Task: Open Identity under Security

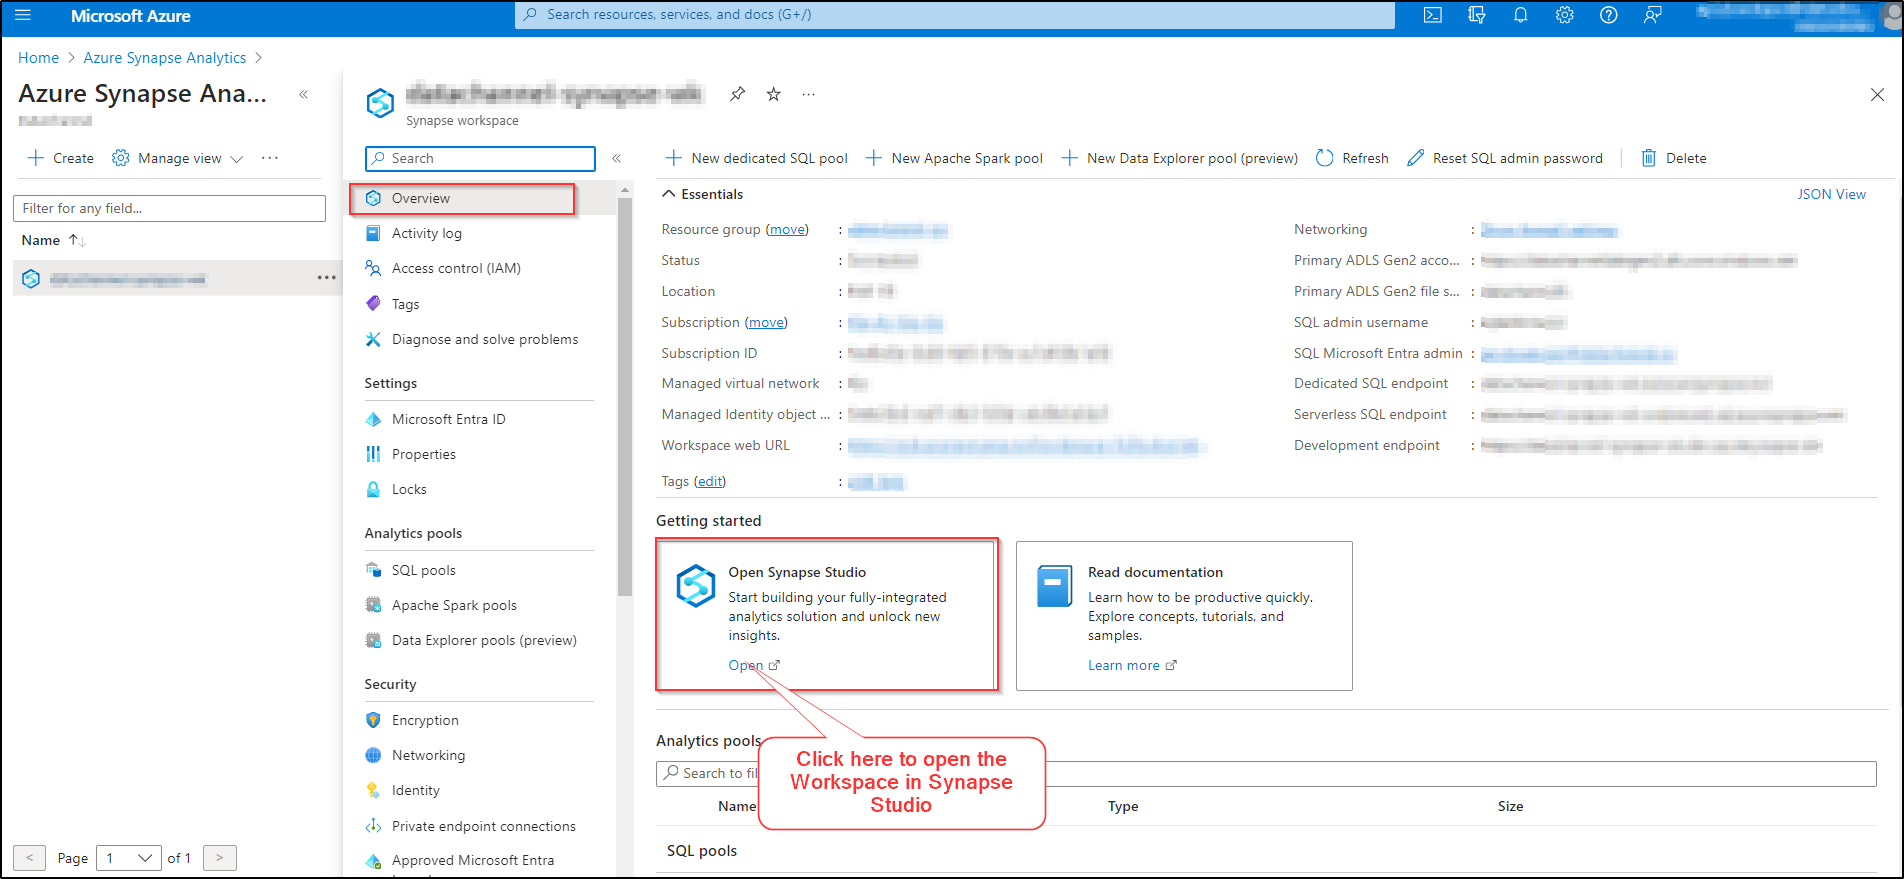Action: tap(415, 790)
